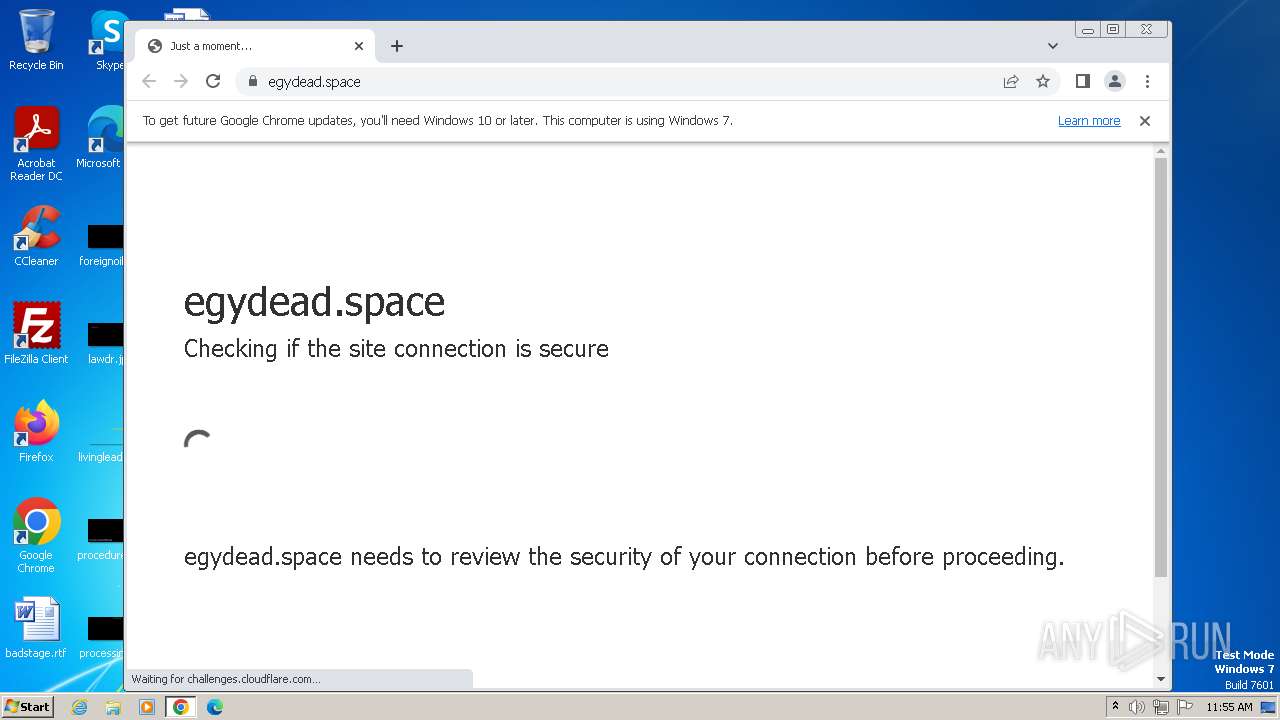This screenshot has width=1280, height=720.
Task: Open Skype desktop icon
Action: (108, 40)
